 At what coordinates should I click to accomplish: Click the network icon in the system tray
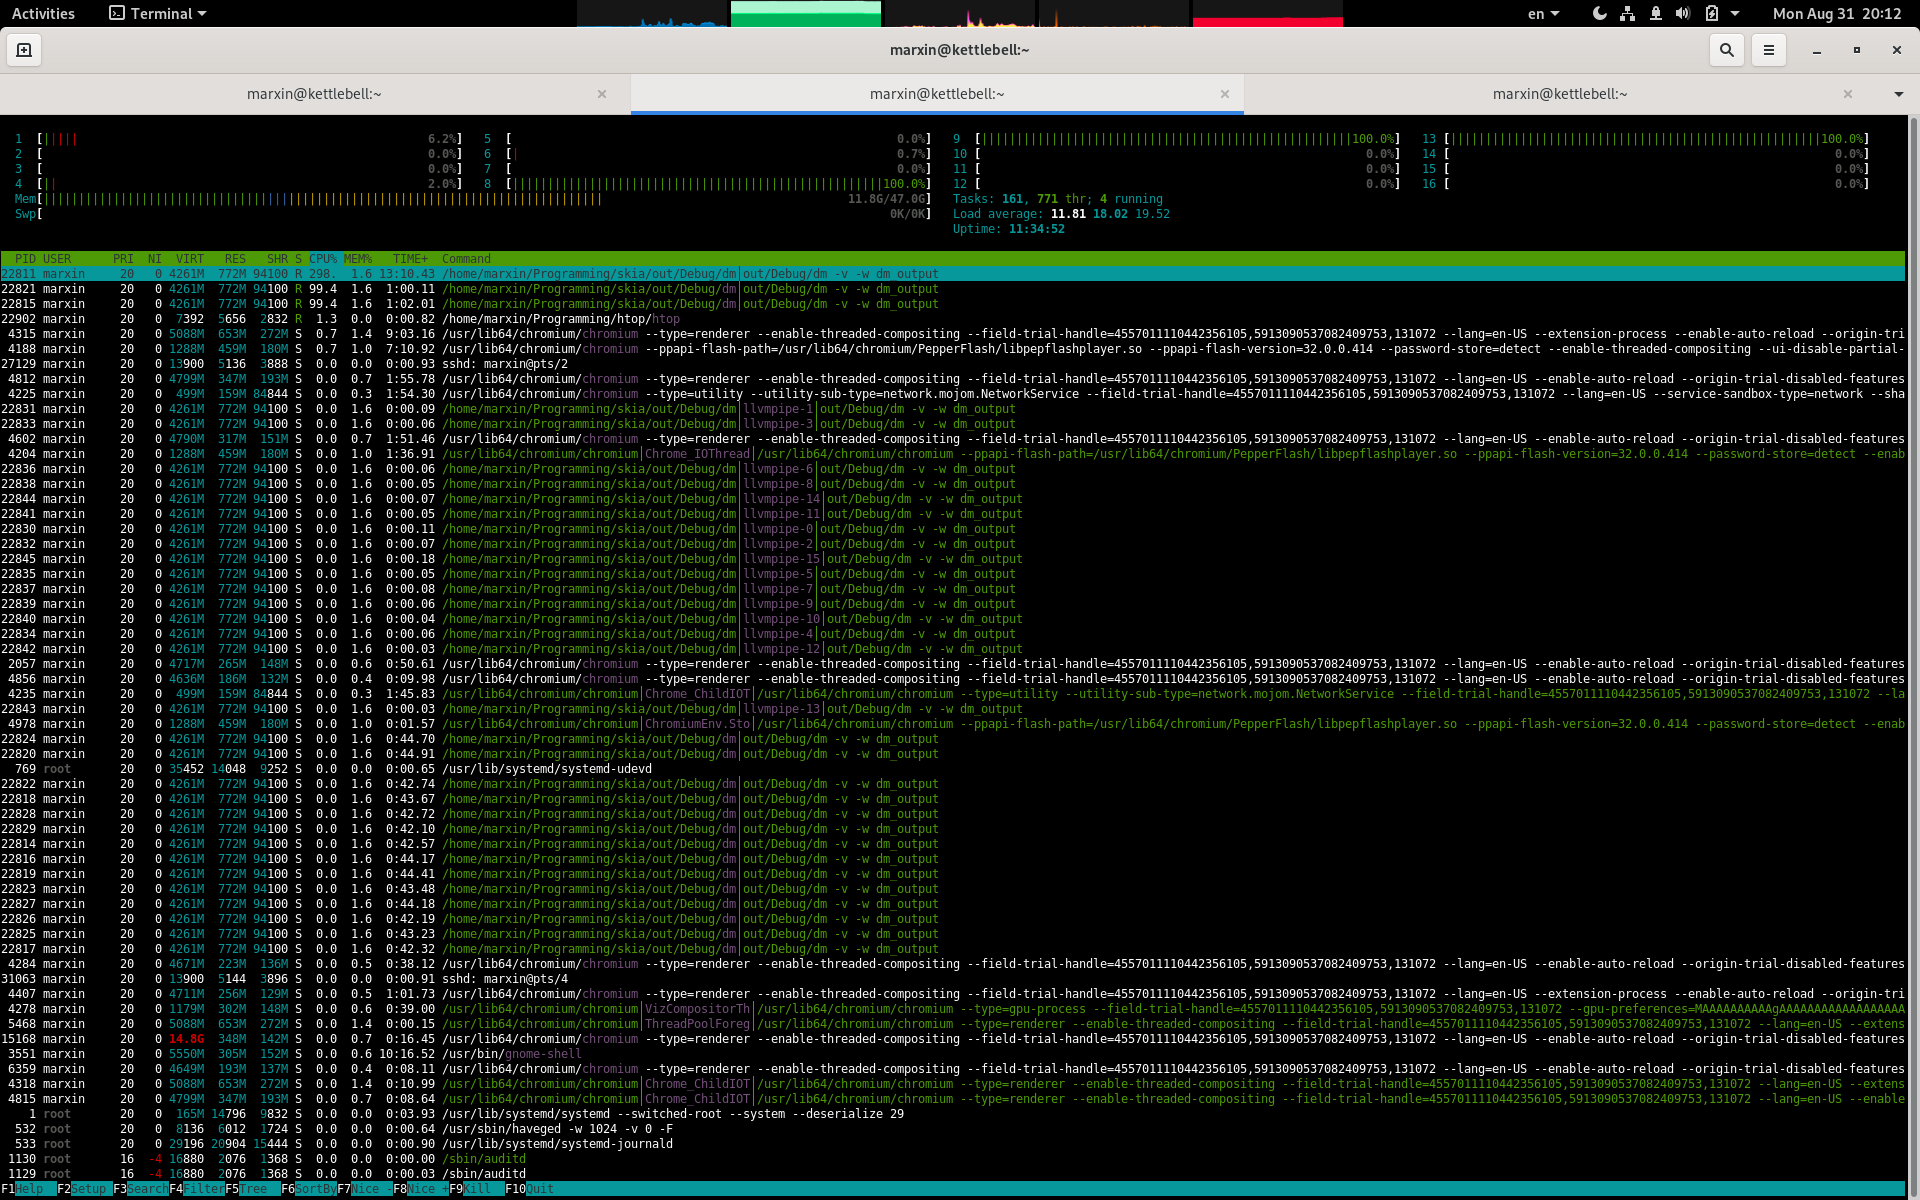pyautogui.click(x=1627, y=14)
